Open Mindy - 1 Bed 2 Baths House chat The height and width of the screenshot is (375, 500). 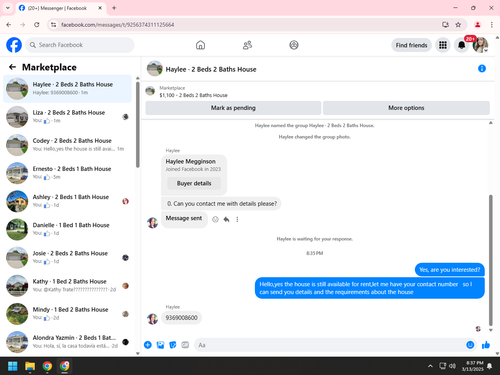click(x=67, y=314)
